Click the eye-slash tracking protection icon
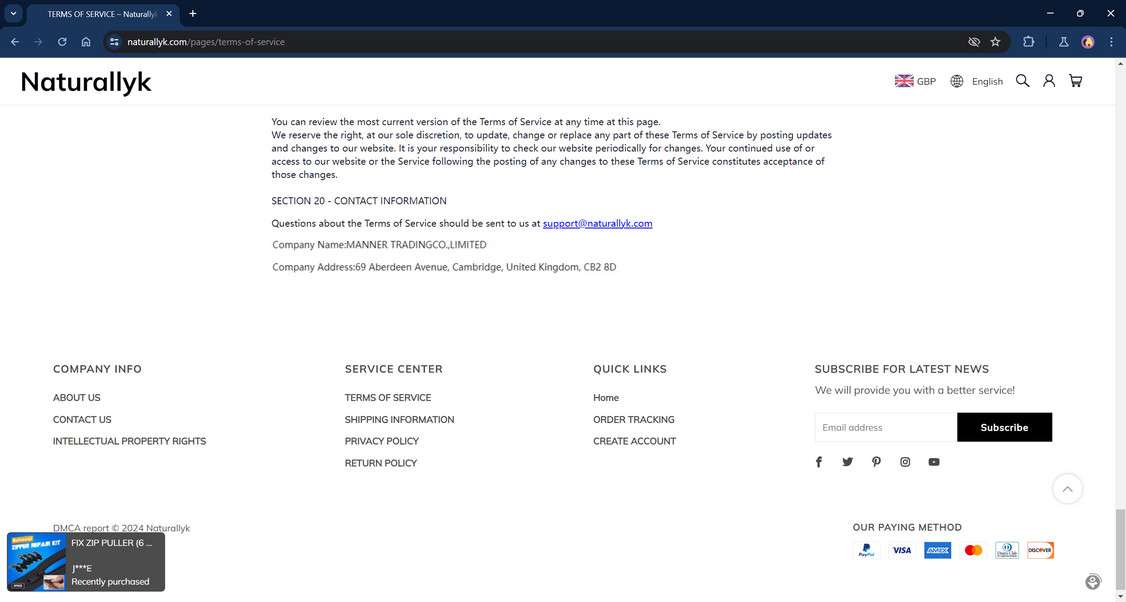 point(974,42)
